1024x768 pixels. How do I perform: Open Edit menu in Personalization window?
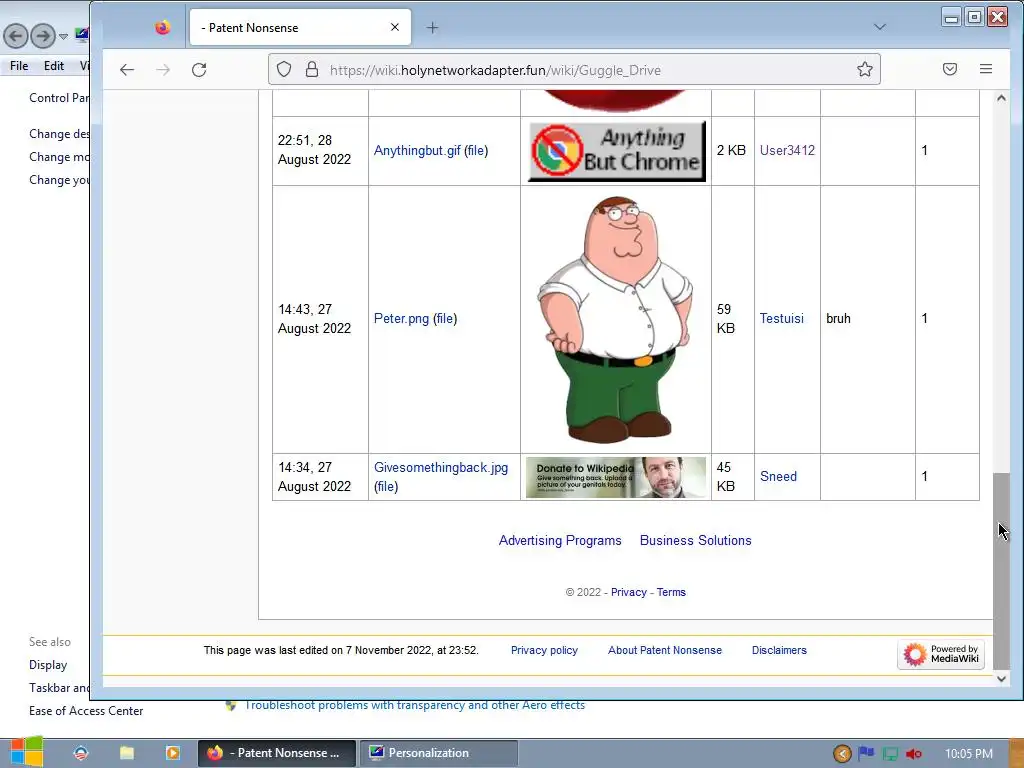click(x=54, y=66)
